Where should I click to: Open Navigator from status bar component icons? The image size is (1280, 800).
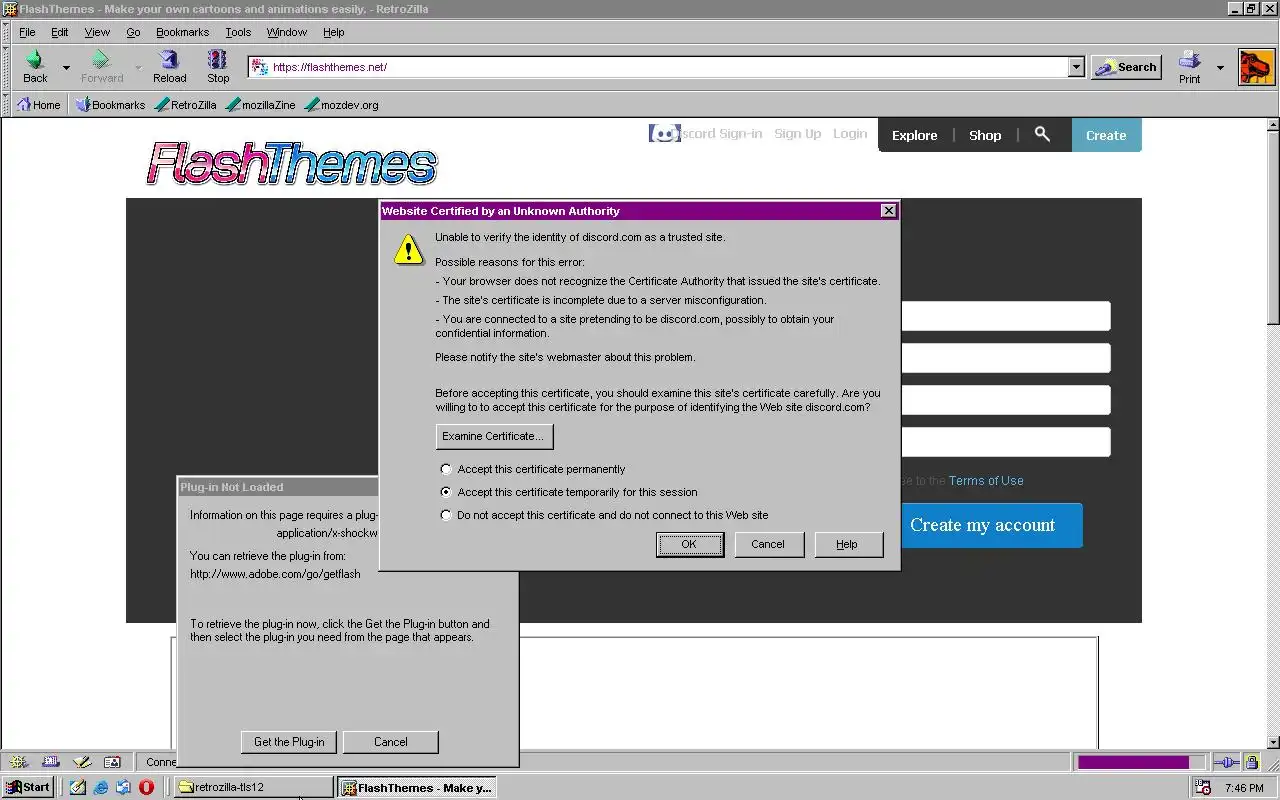coord(19,761)
